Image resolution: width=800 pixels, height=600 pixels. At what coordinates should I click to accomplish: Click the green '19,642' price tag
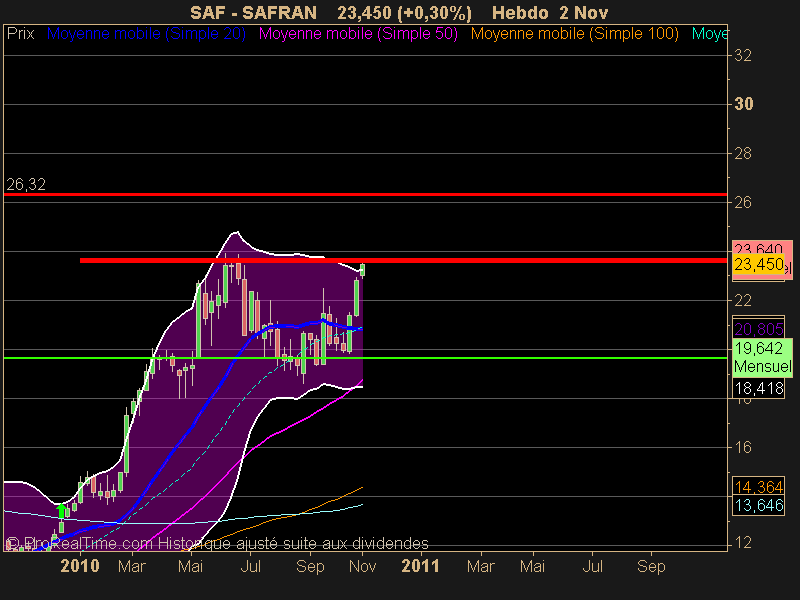click(758, 348)
